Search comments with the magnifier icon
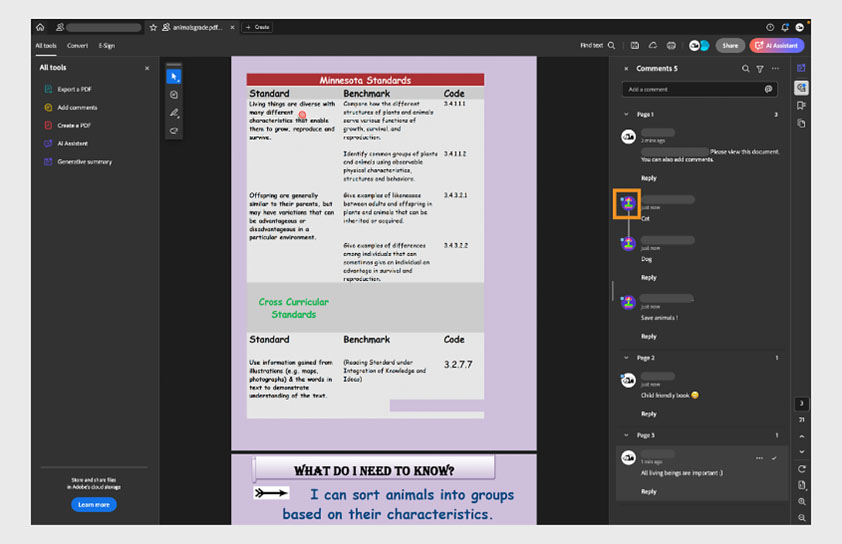Image resolution: width=842 pixels, height=544 pixels. point(745,69)
